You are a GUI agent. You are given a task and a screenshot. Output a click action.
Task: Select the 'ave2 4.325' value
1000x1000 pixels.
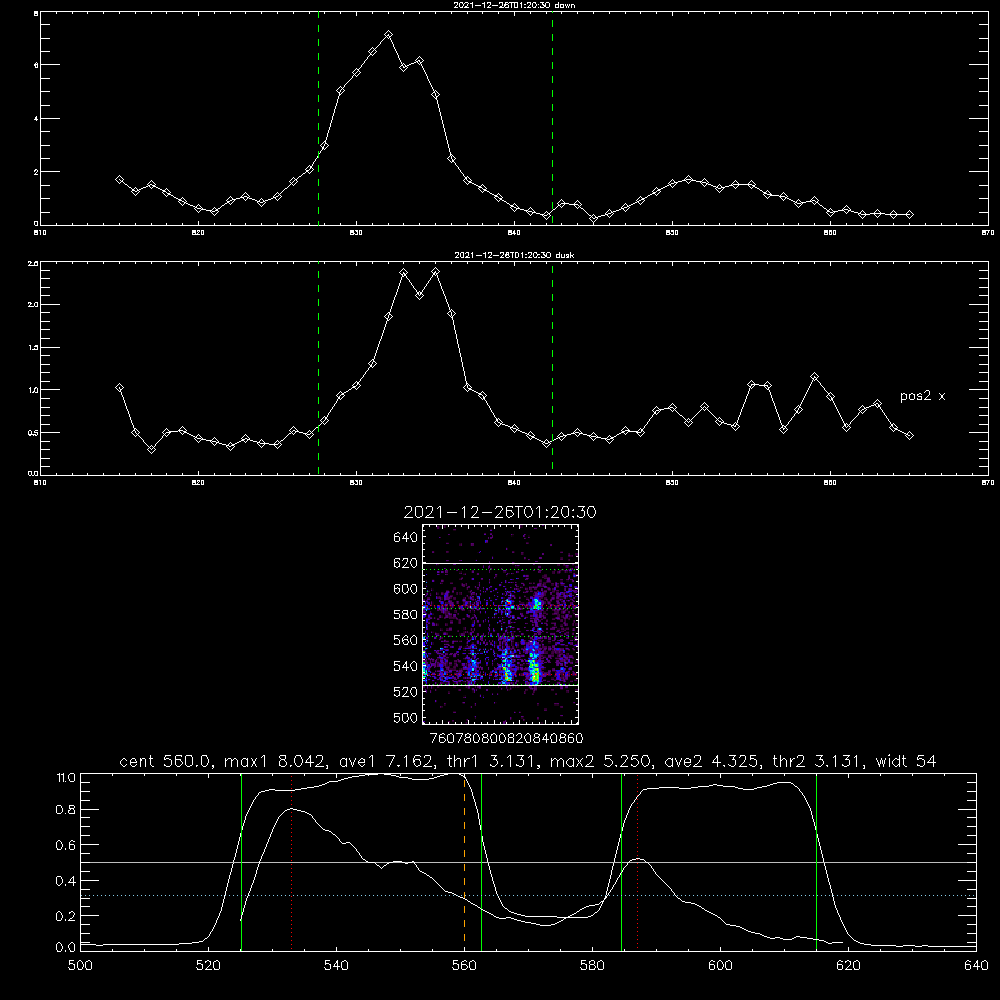(711, 761)
